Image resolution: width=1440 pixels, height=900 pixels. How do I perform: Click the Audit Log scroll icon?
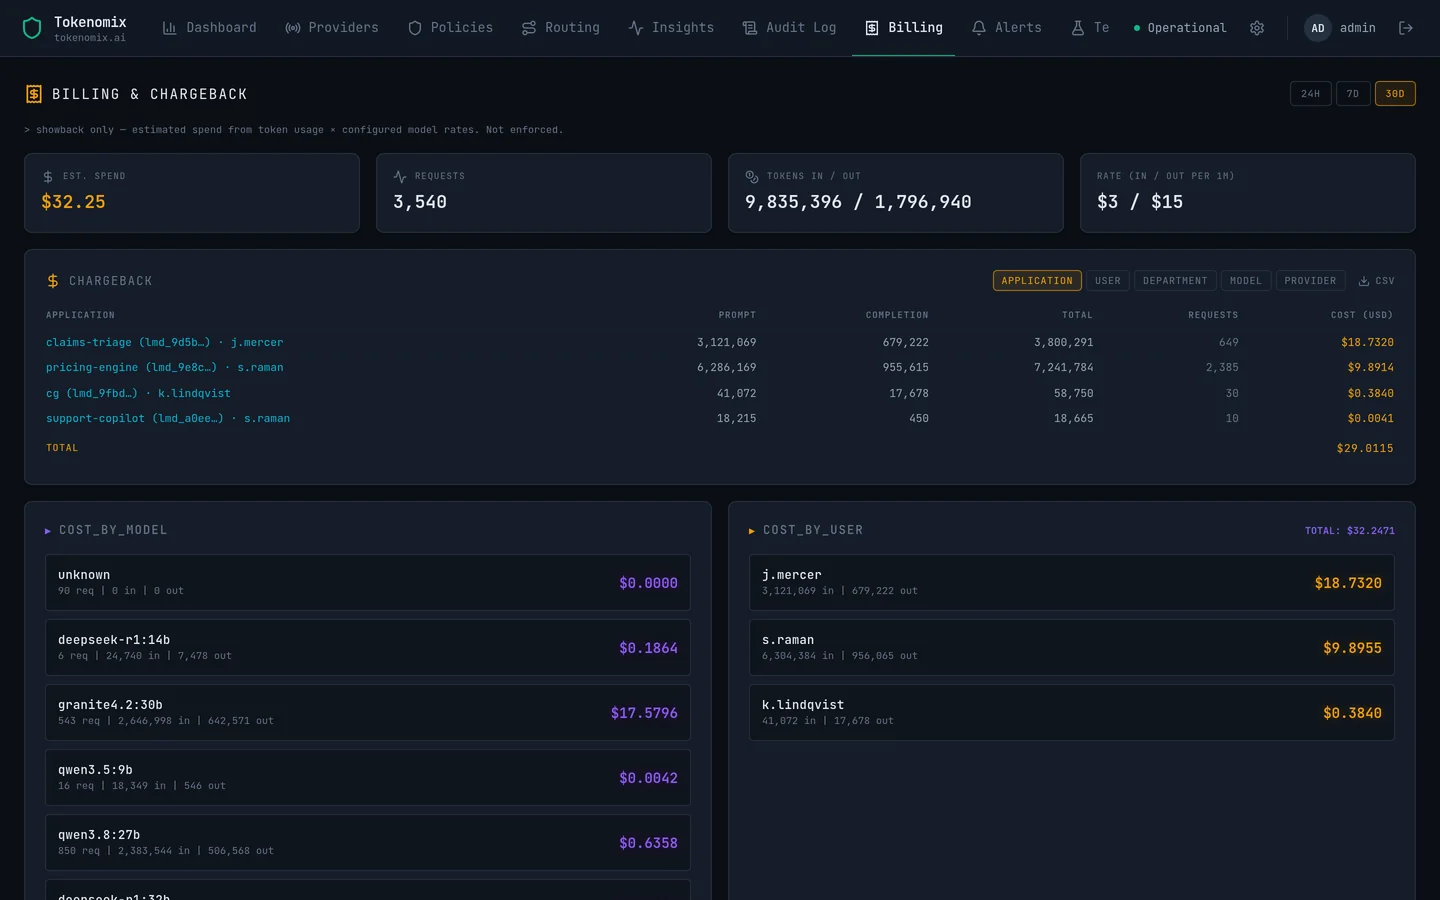750,28
